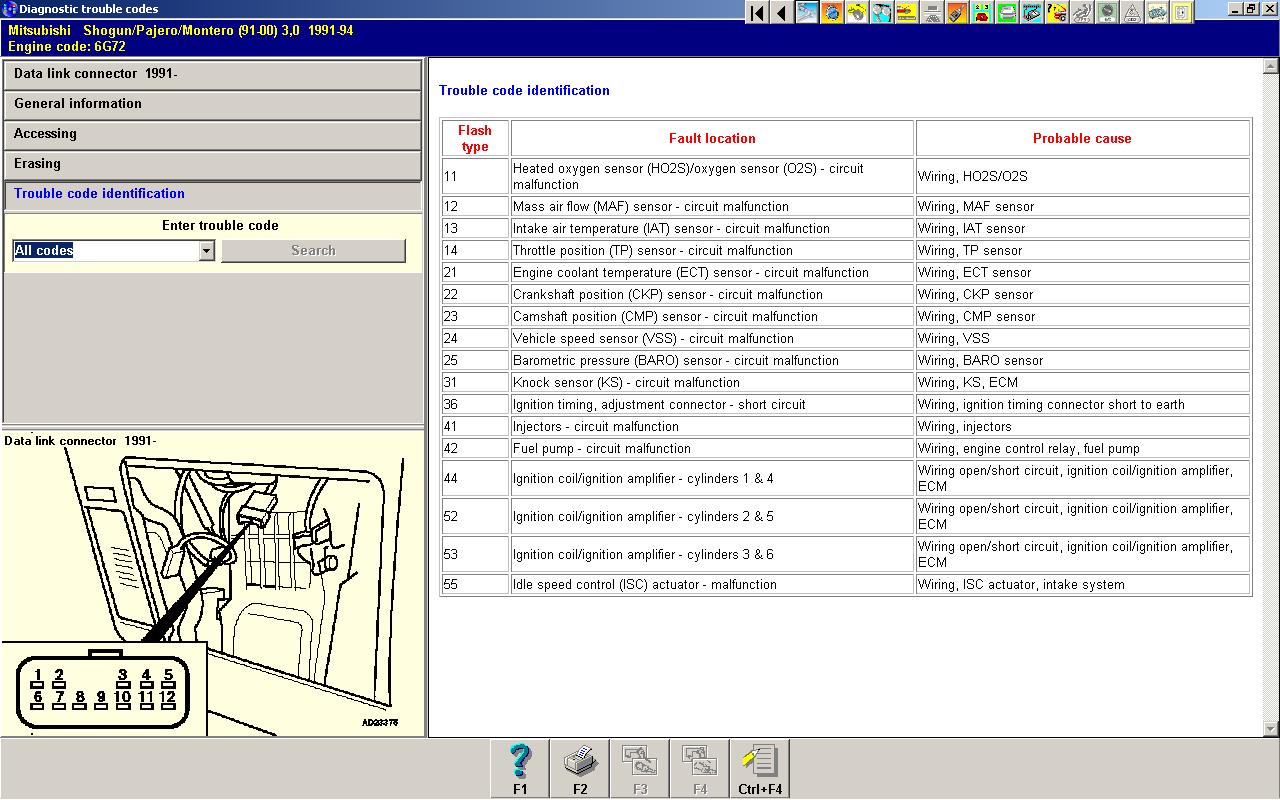Viewport: 1280px width, 800px height.
Task: Select the cylinders 2 & 5 ignition coil text
Action: 643,516
